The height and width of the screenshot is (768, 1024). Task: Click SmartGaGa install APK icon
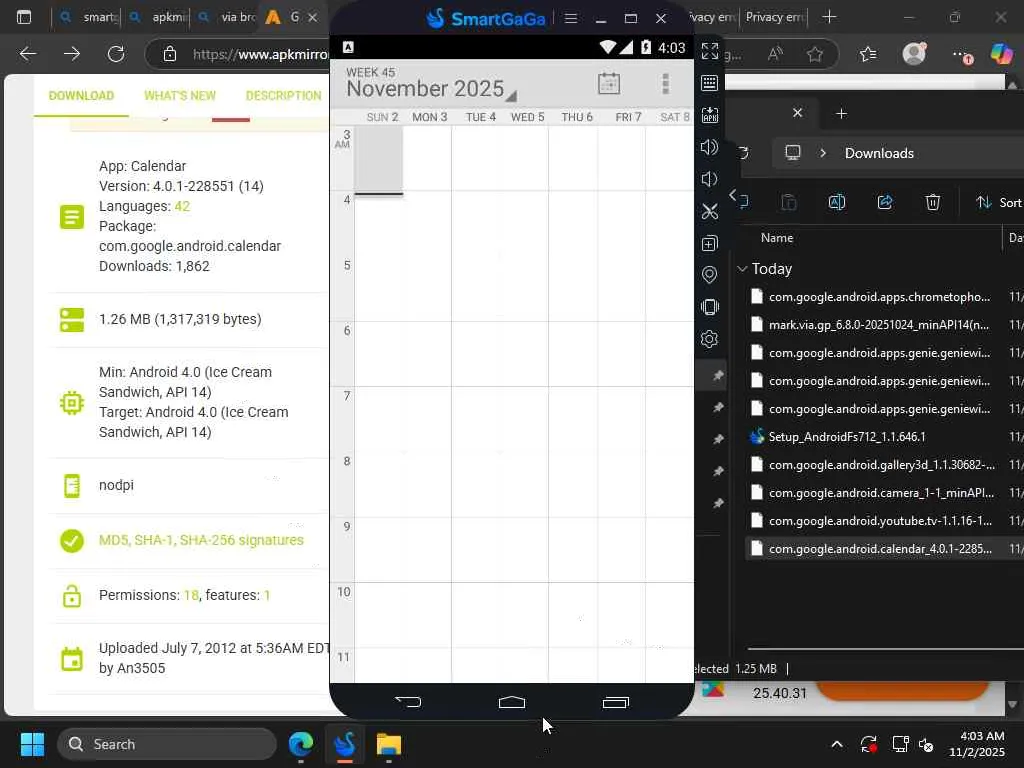(x=709, y=115)
